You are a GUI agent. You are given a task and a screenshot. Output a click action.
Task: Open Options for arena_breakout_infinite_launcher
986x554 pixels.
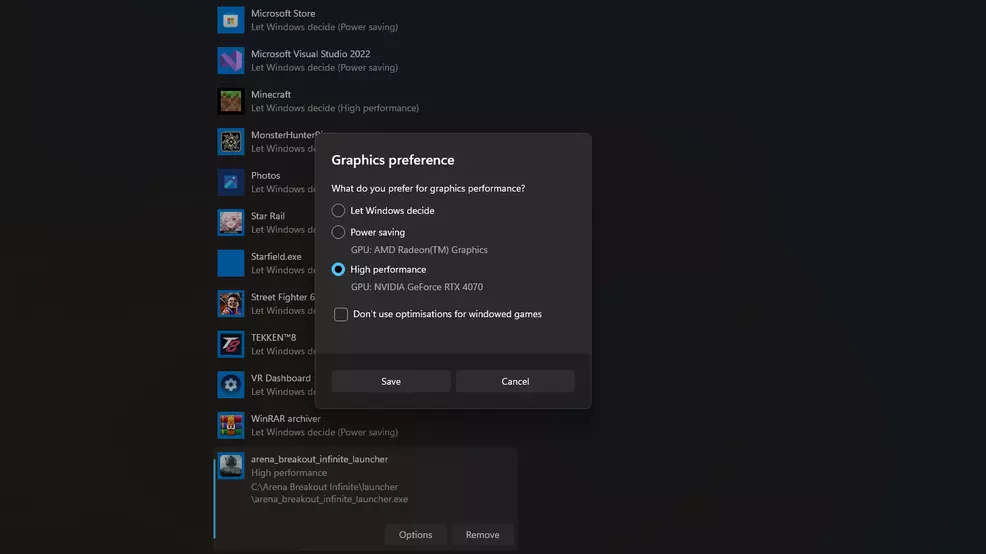(415, 535)
